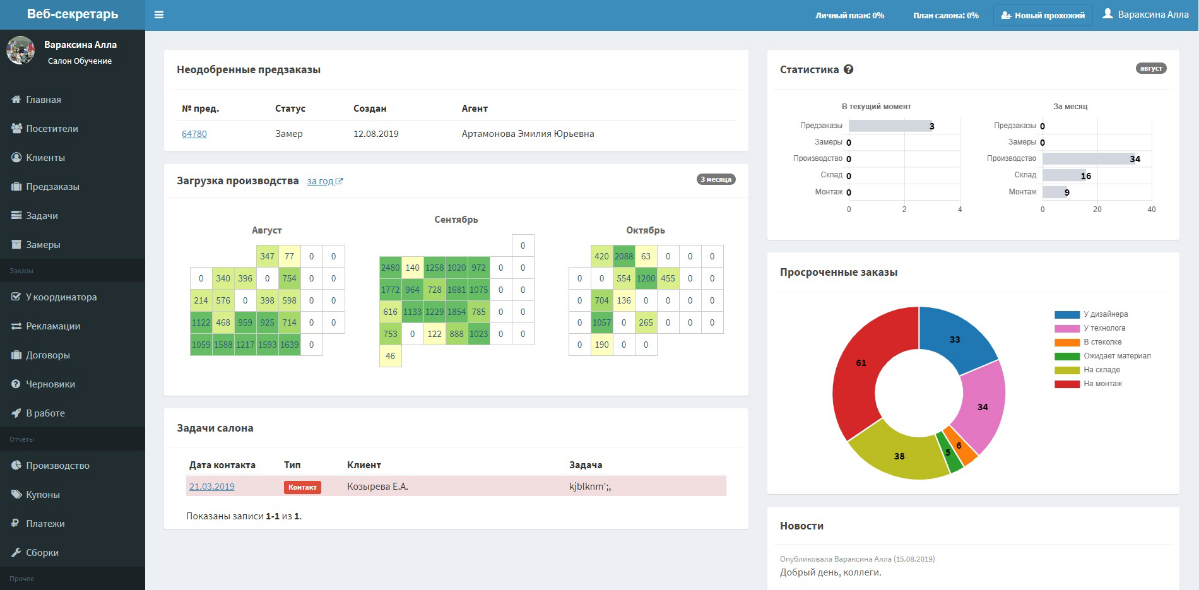Viewport: 1199px width, 590px height.
Task: Click the У координатора checkmark icon
Action: click(16, 297)
